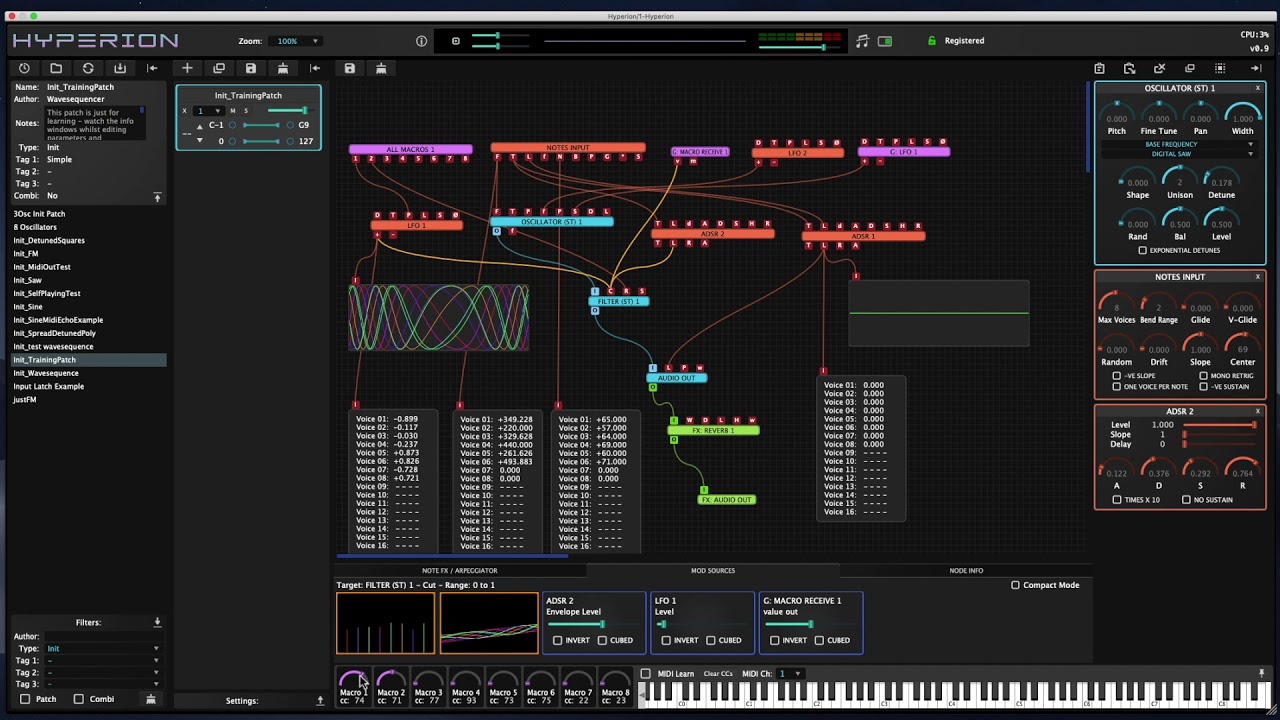
Task: Duplicate the layer using the copy icon
Action: (219, 68)
